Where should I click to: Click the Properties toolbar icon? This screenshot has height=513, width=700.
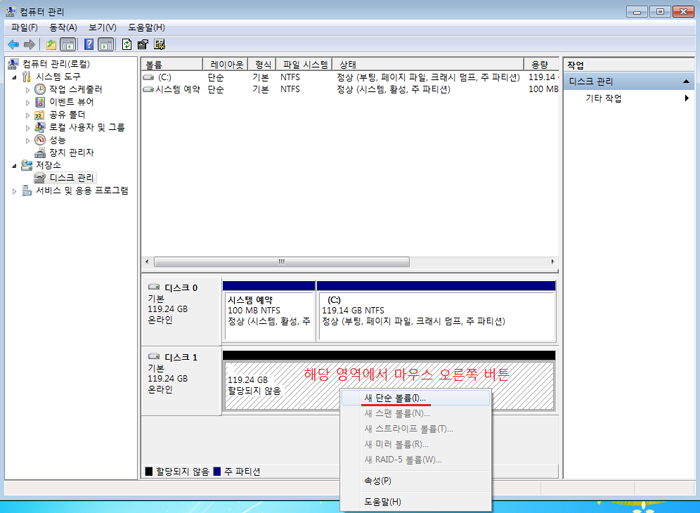pos(143,45)
